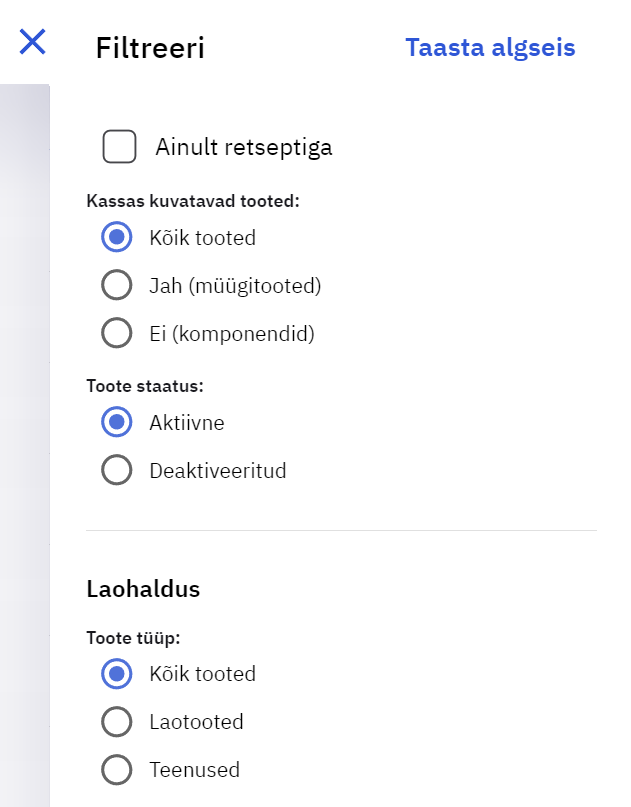Click the 'Laotooted' option text label

[196, 721]
